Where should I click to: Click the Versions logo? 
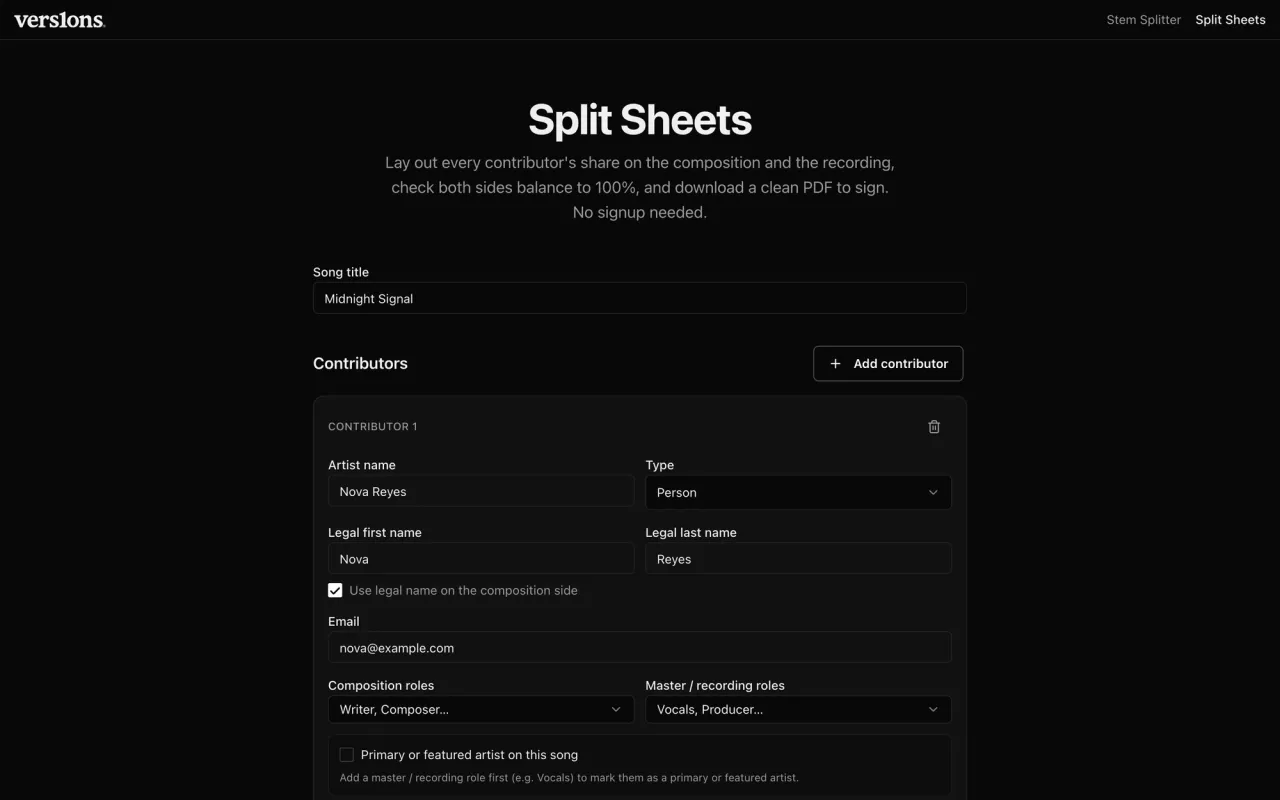coord(59,20)
